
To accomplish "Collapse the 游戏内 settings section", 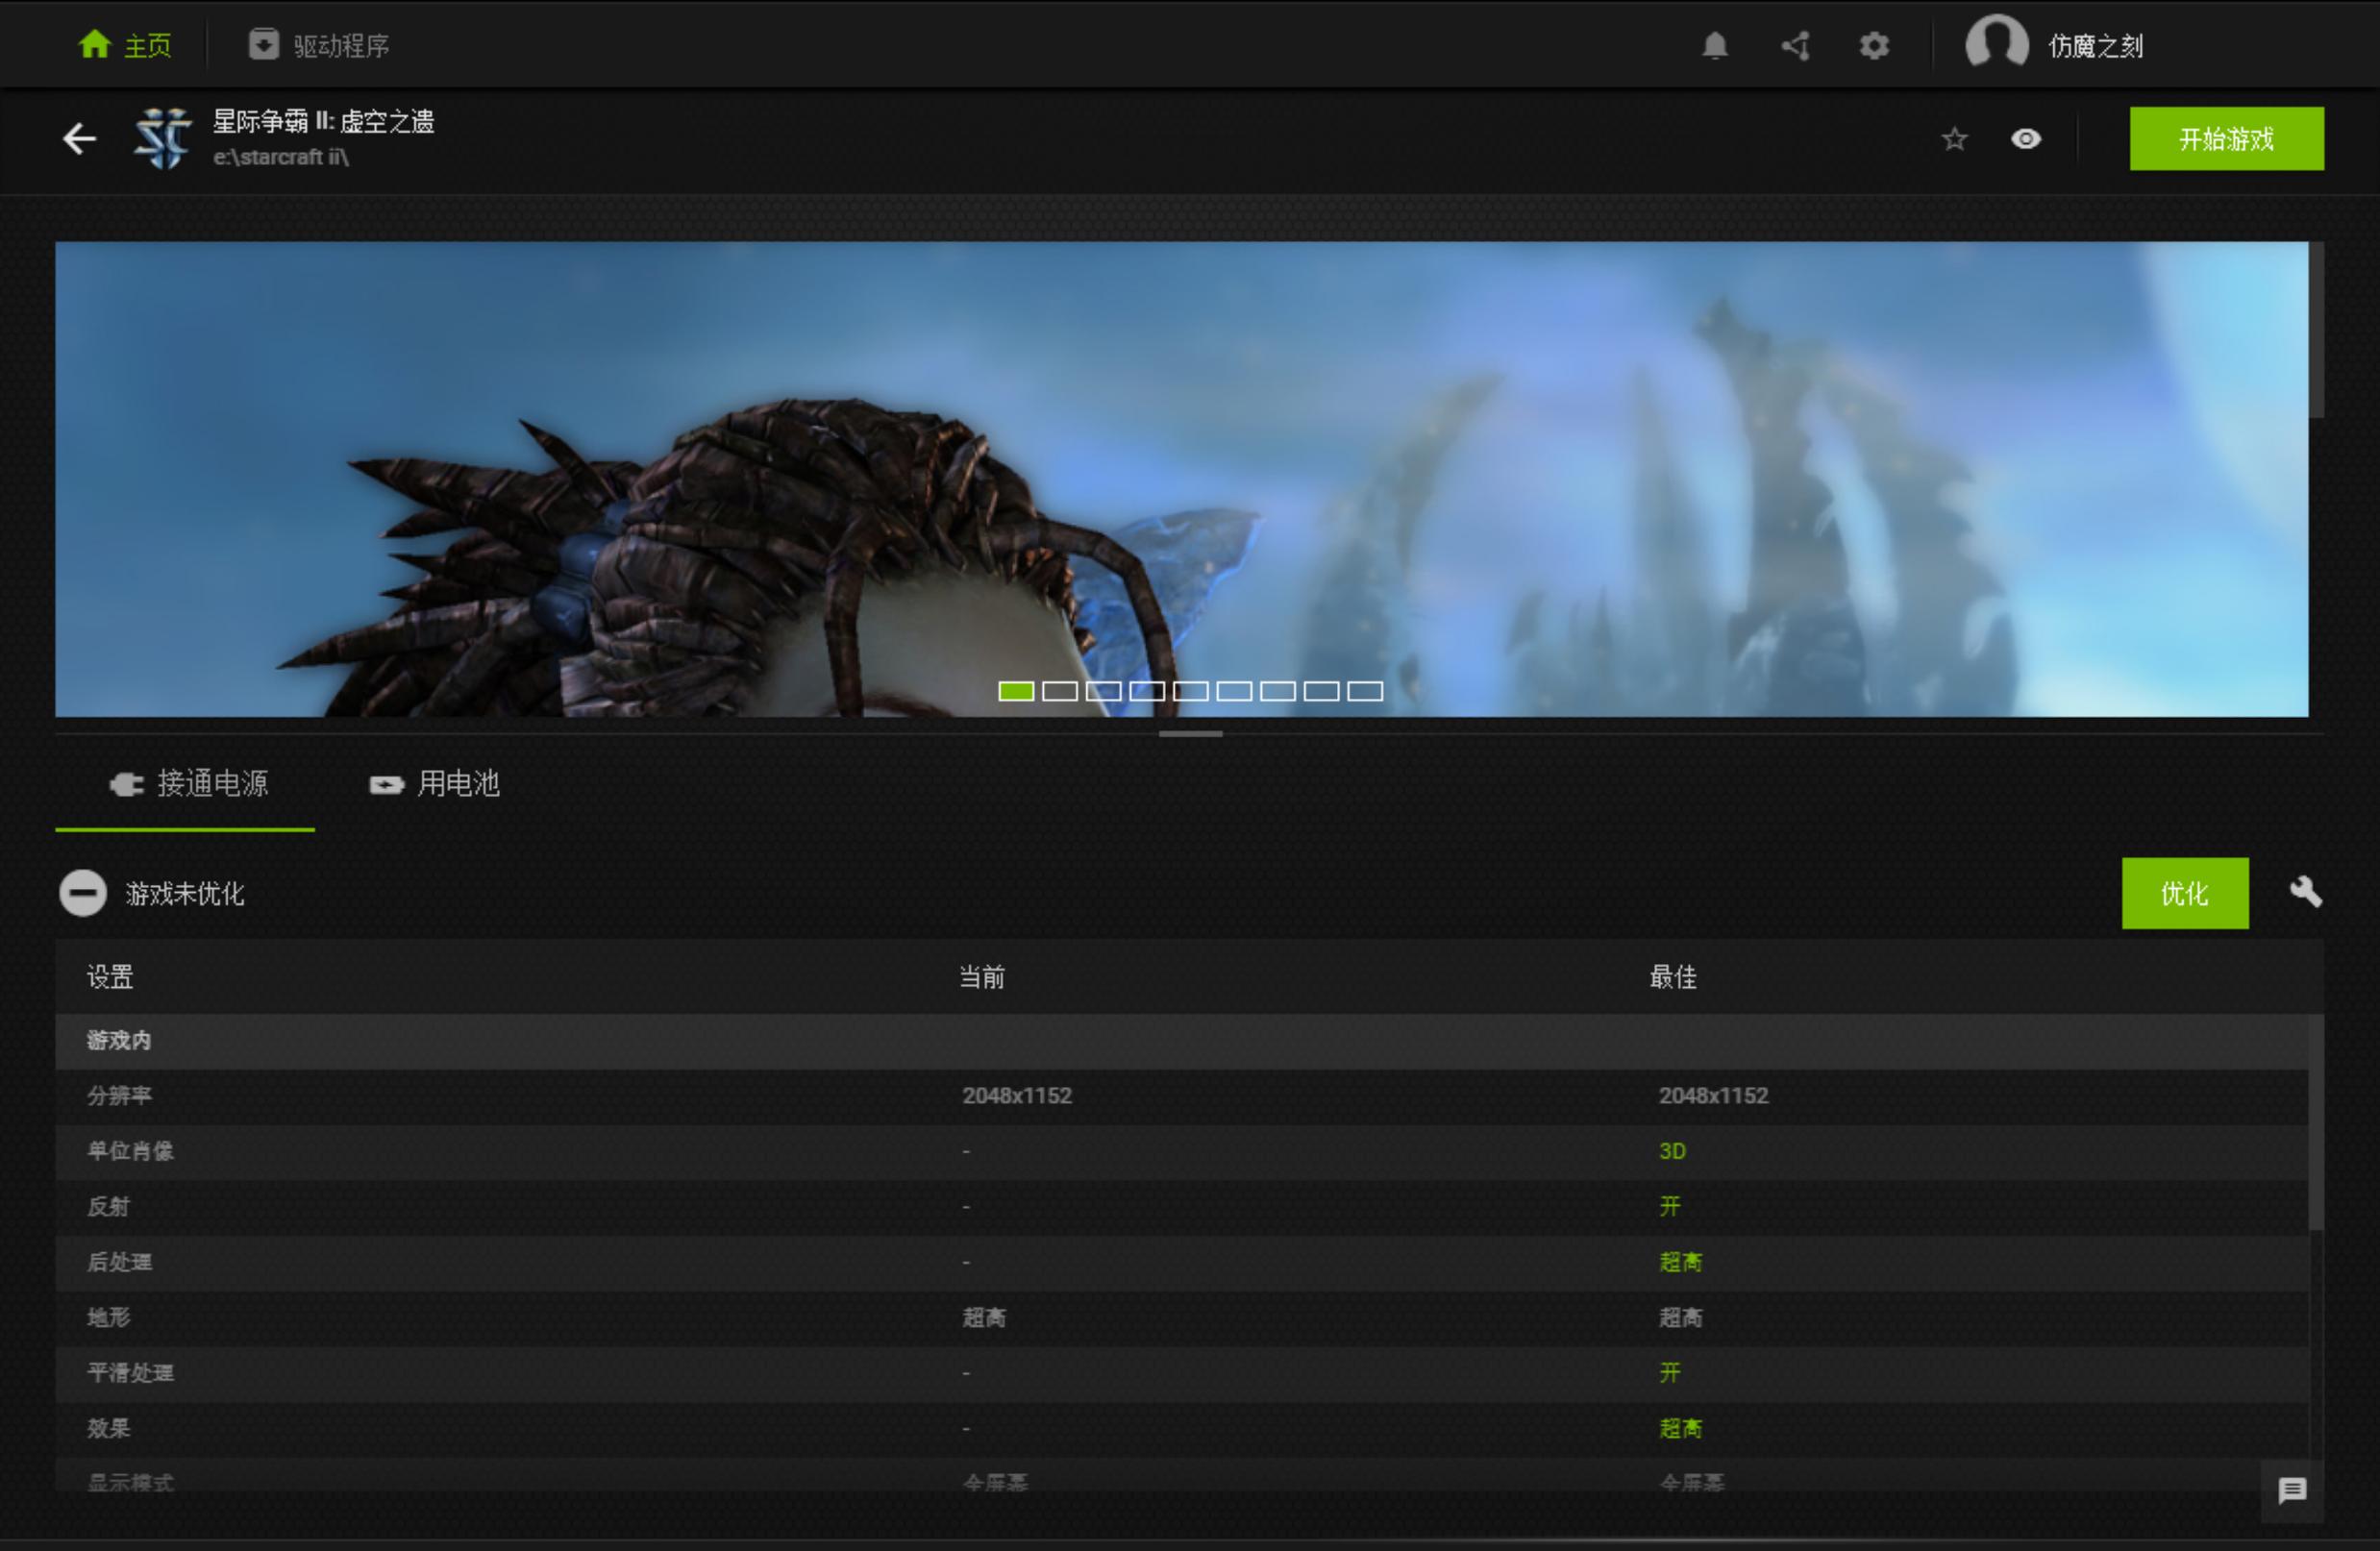I will click(x=118, y=1040).
